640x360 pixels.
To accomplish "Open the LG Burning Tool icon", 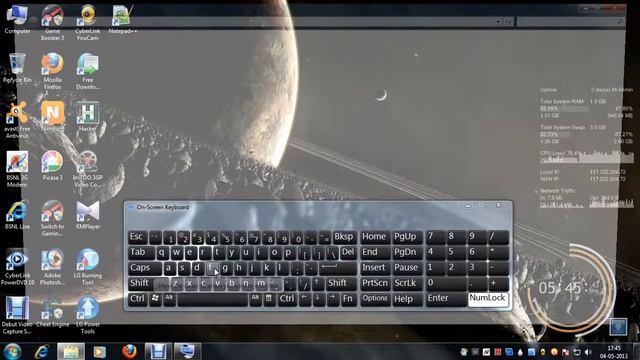I will point(87,267).
